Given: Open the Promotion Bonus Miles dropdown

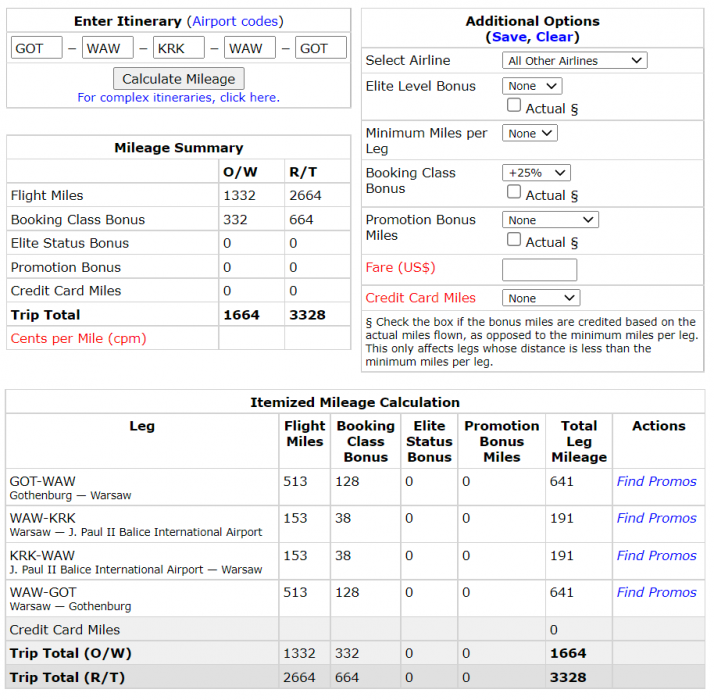Looking at the screenshot, I should coord(549,220).
